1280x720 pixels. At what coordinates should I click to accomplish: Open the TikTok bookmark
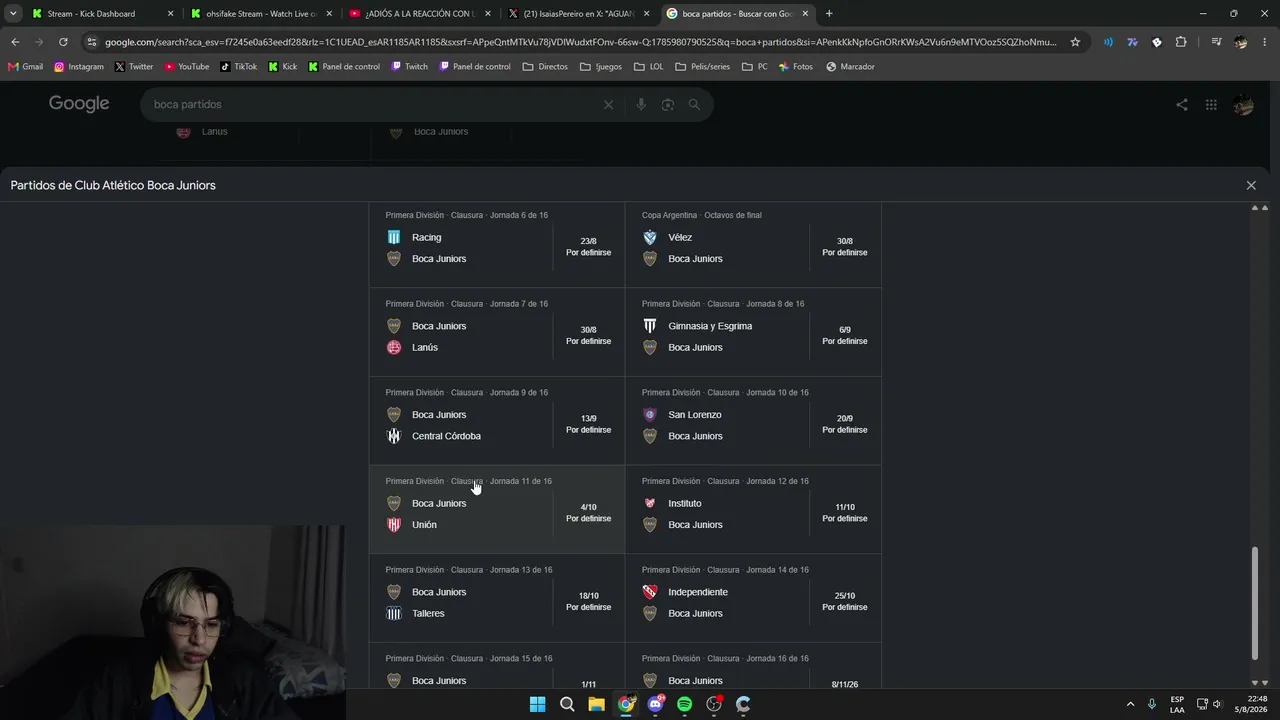(x=239, y=67)
